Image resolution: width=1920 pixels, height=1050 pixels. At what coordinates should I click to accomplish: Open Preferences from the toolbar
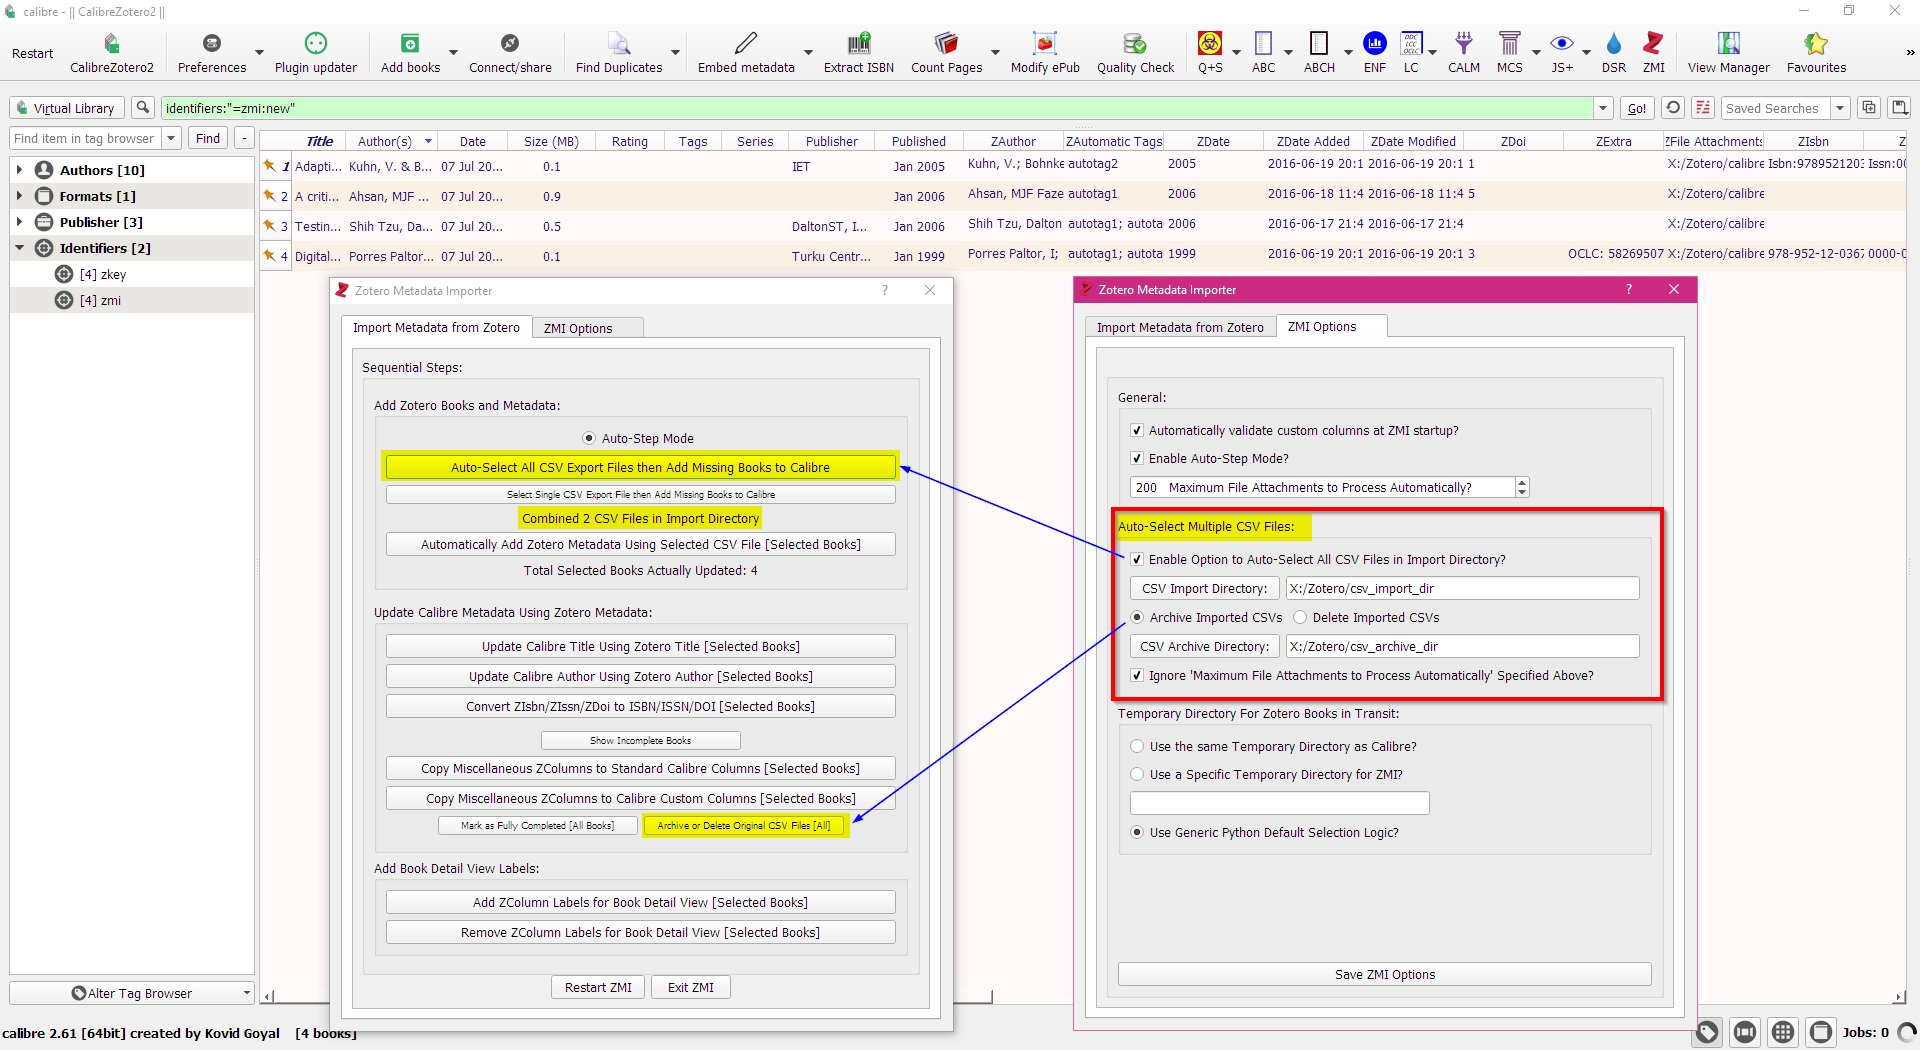click(x=211, y=44)
